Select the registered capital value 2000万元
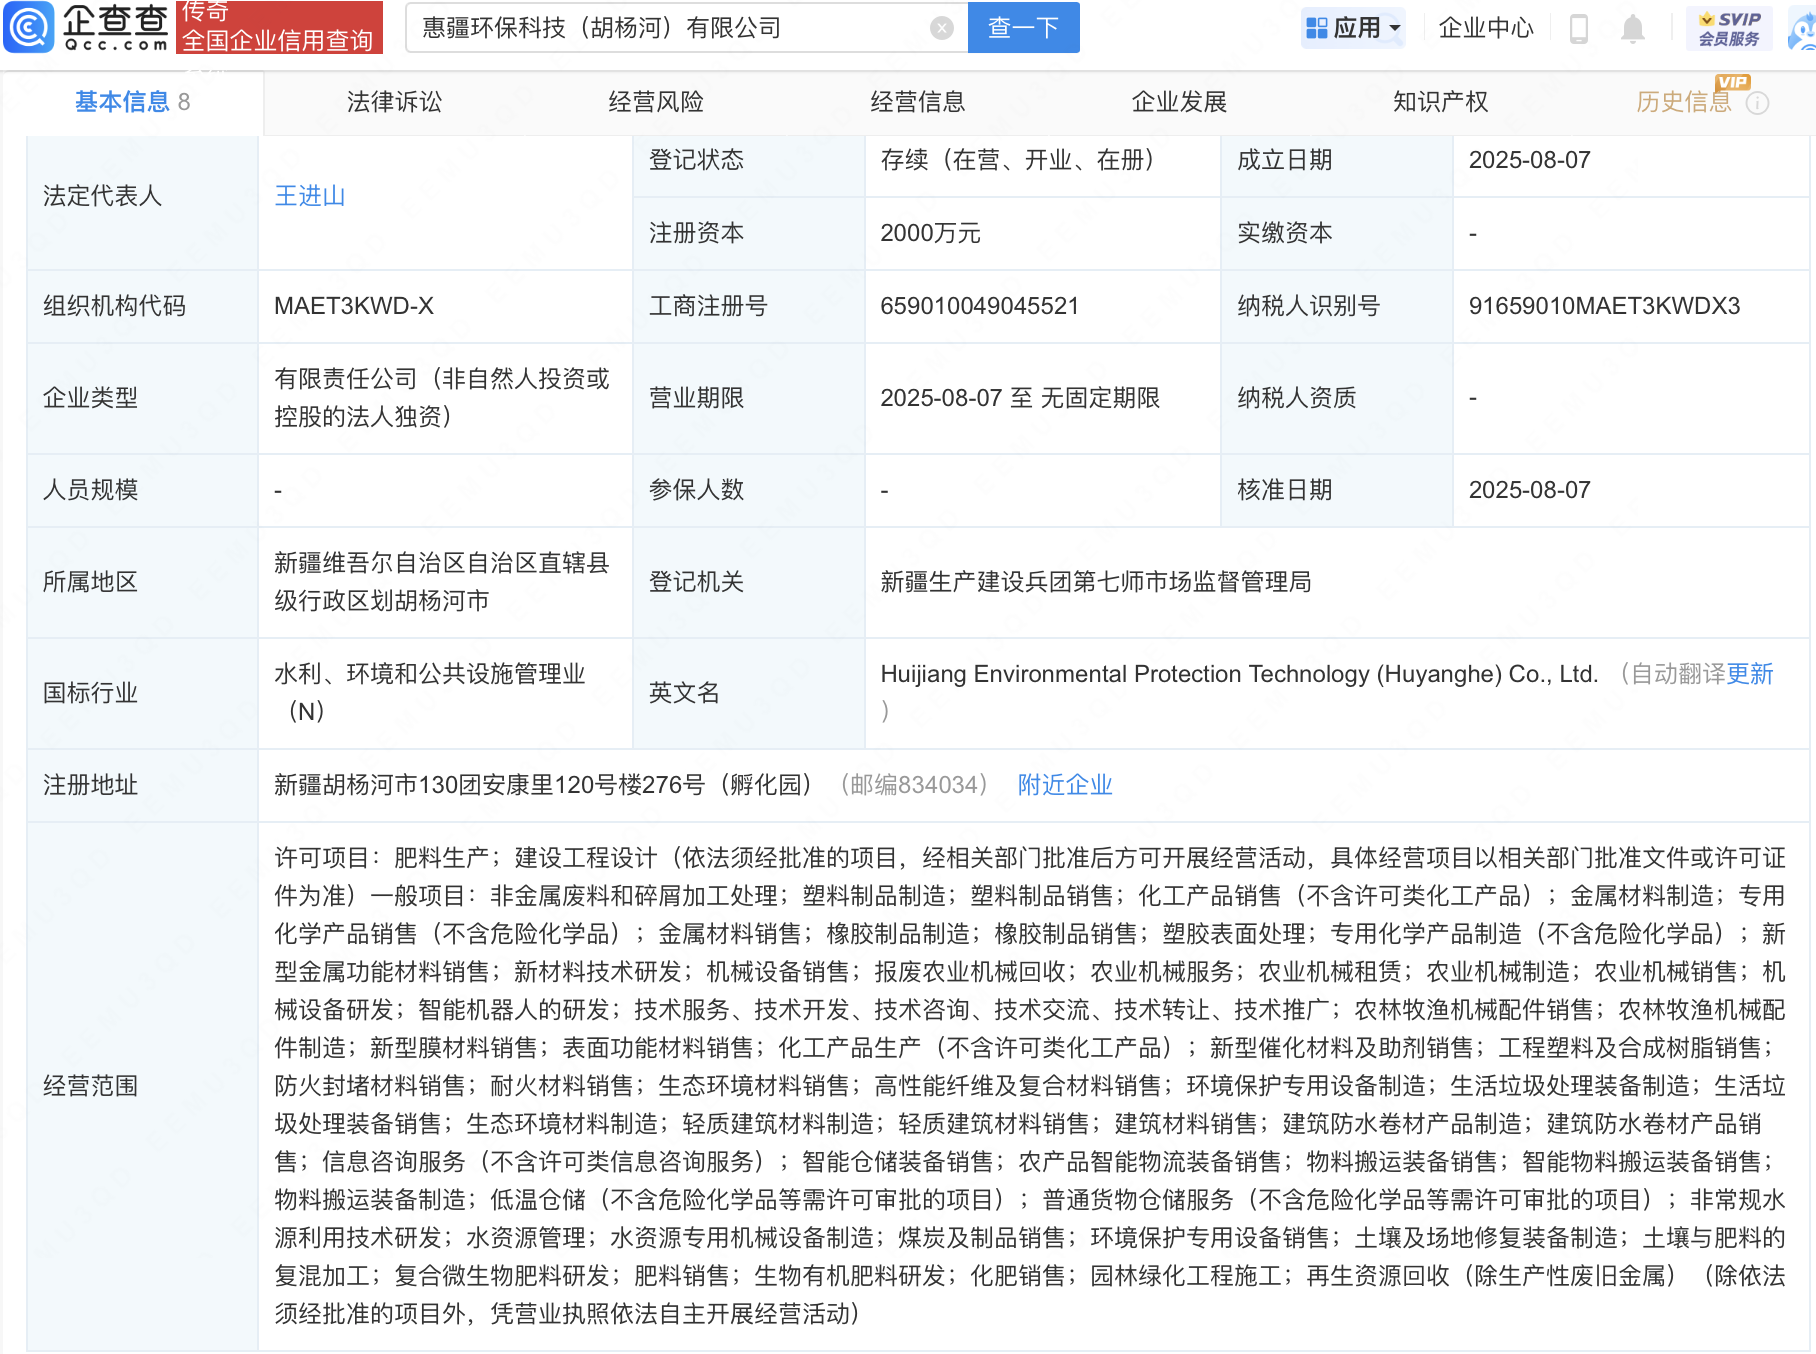Viewport: 1816px width, 1354px height. (930, 233)
